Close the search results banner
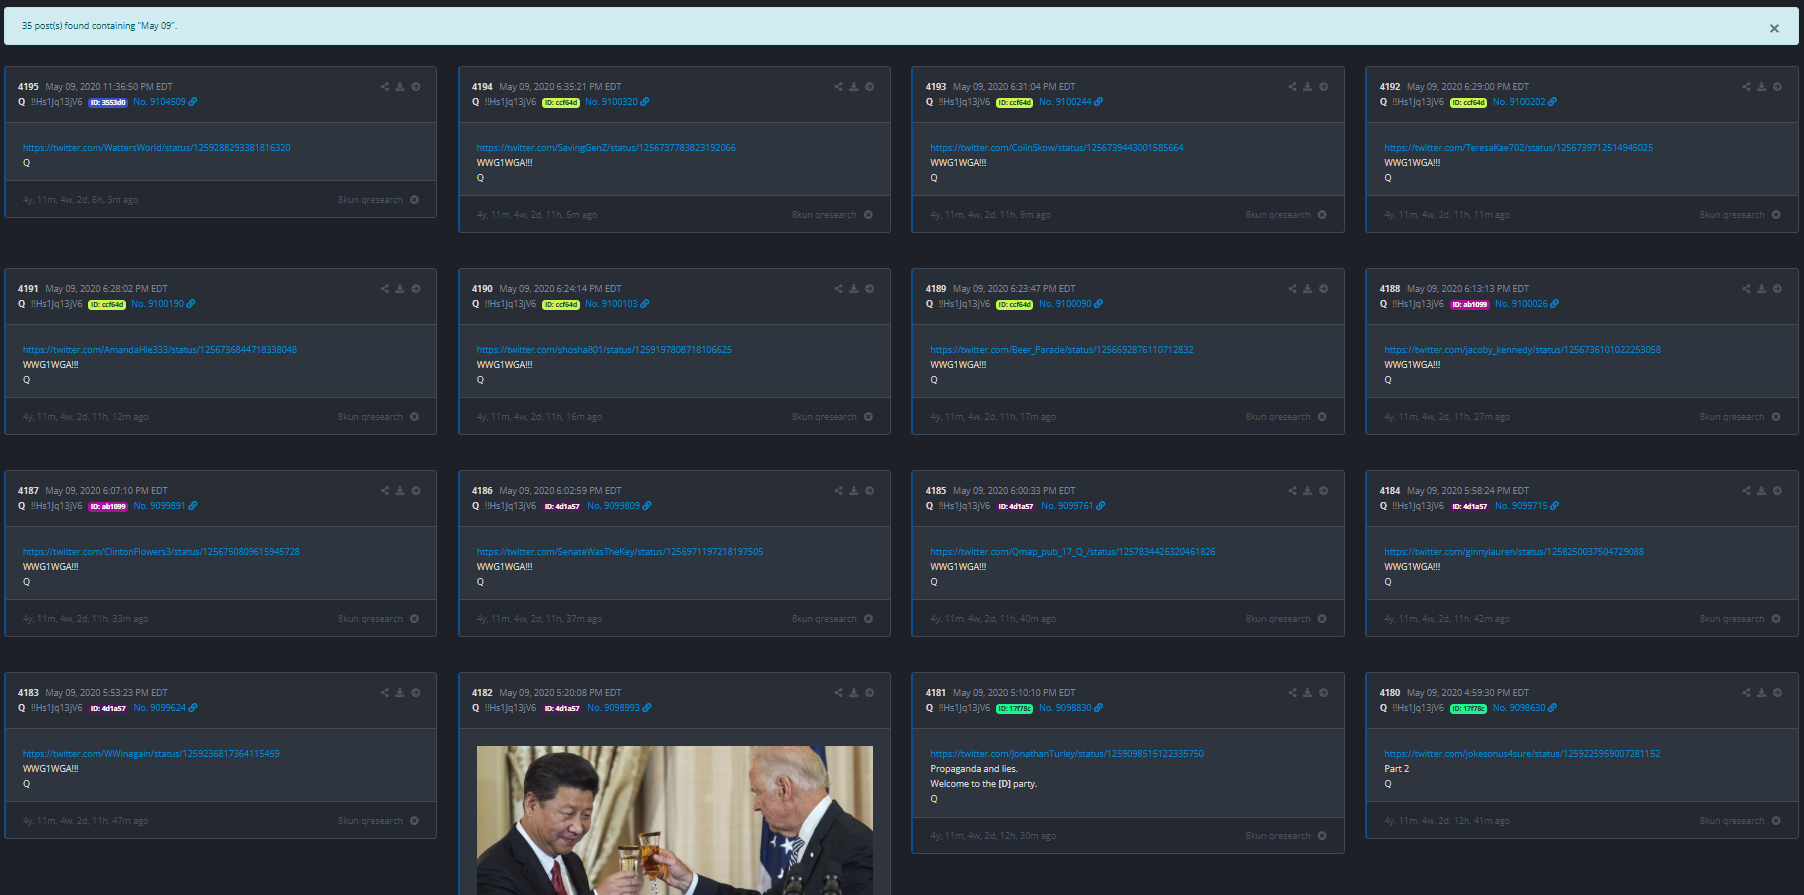The width and height of the screenshot is (1804, 895). 1774,28
